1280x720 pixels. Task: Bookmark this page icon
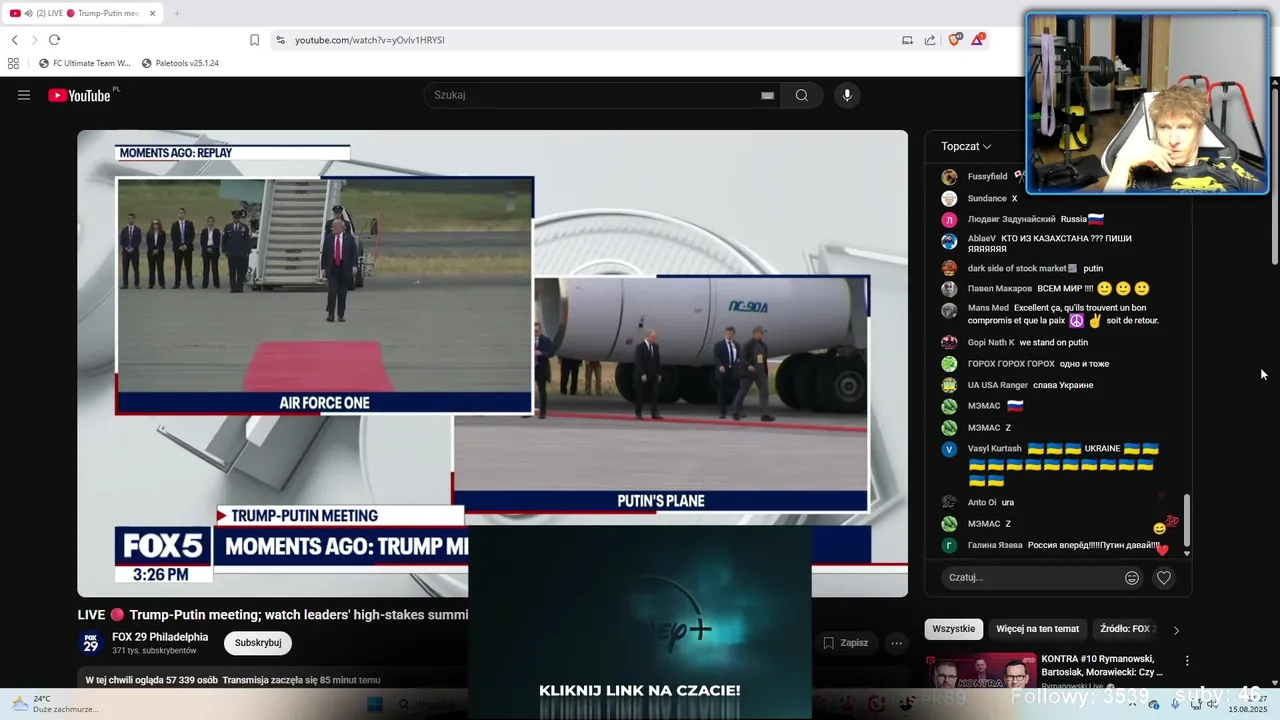(254, 40)
